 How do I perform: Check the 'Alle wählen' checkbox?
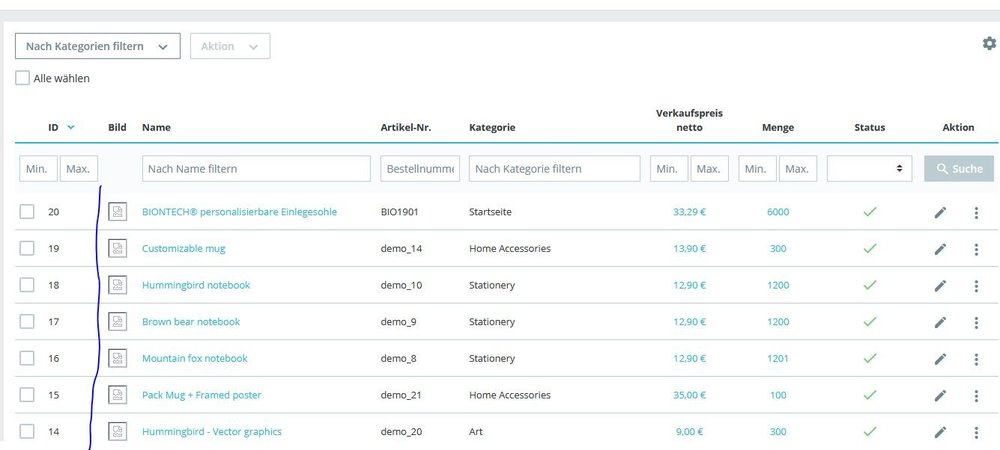click(23, 78)
